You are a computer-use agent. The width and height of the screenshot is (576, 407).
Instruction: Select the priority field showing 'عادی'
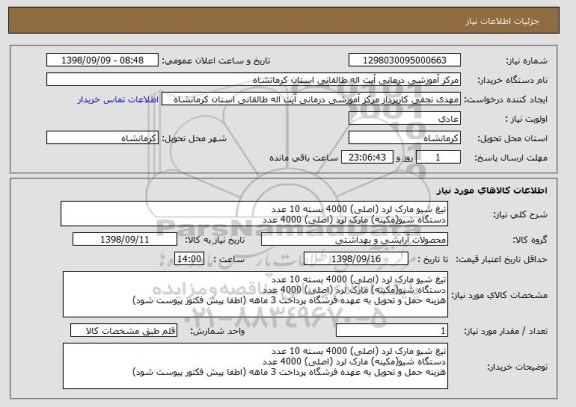click(x=404, y=119)
